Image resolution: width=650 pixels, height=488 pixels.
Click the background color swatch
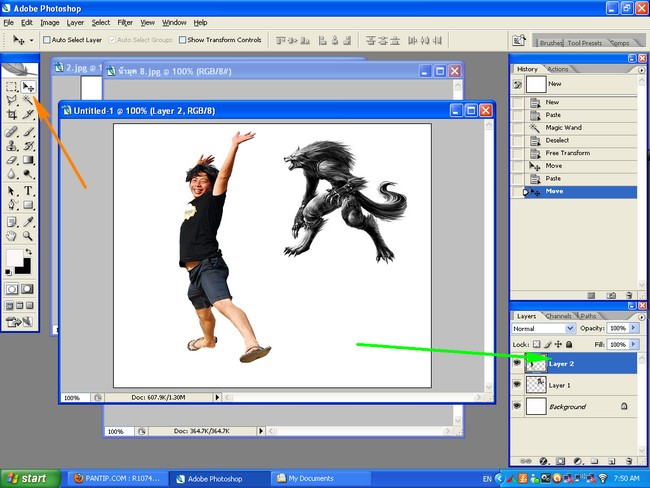[x=26, y=268]
